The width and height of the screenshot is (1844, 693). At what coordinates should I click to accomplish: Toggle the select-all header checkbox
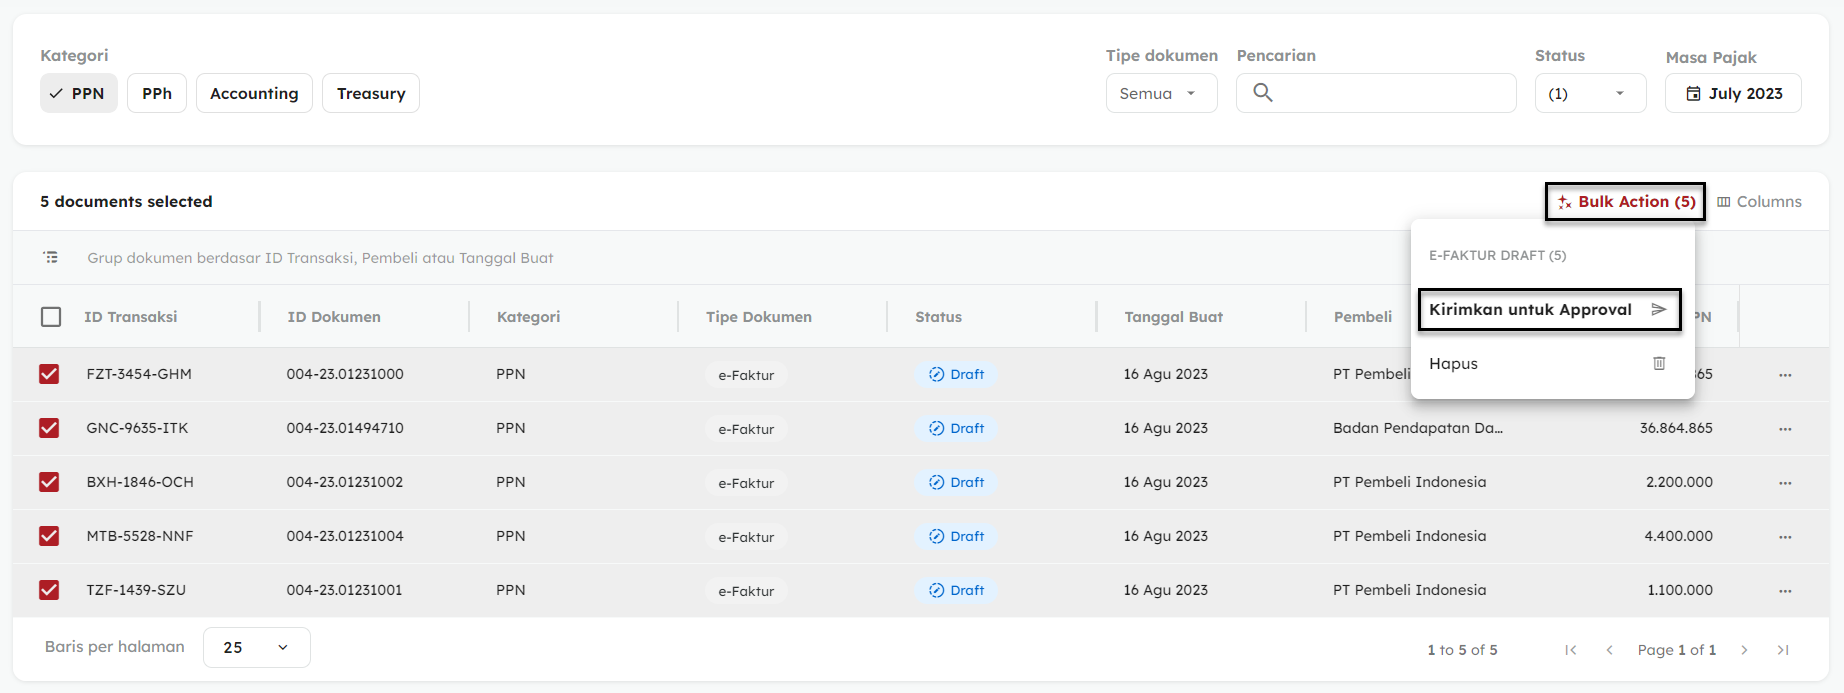[51, 317]
